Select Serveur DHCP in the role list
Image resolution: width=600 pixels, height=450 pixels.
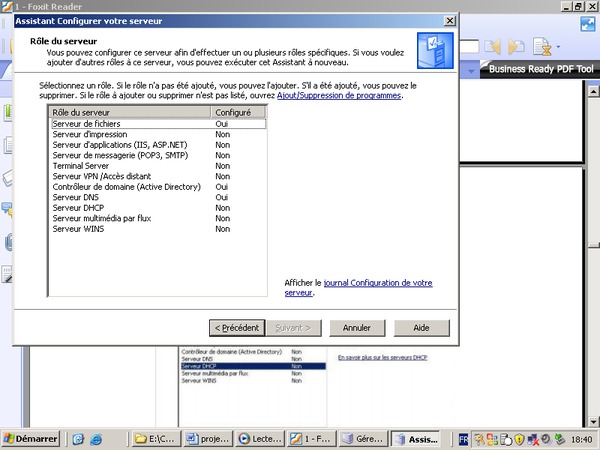[x=78, y=208]
